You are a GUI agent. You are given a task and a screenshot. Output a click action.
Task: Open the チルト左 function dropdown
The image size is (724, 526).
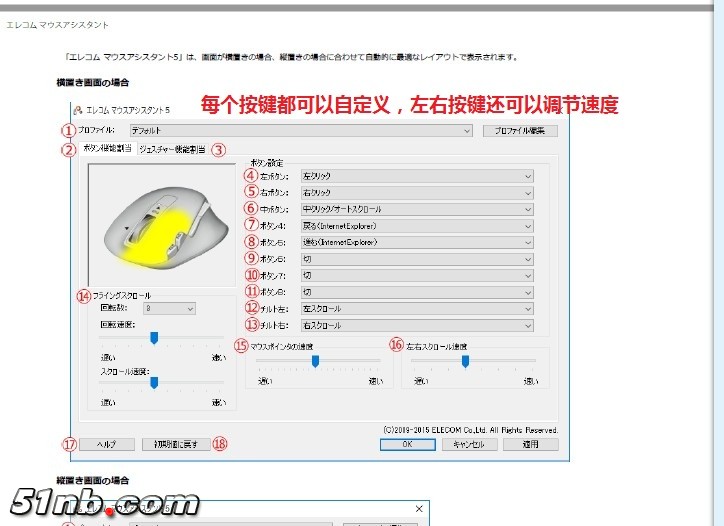417,309
